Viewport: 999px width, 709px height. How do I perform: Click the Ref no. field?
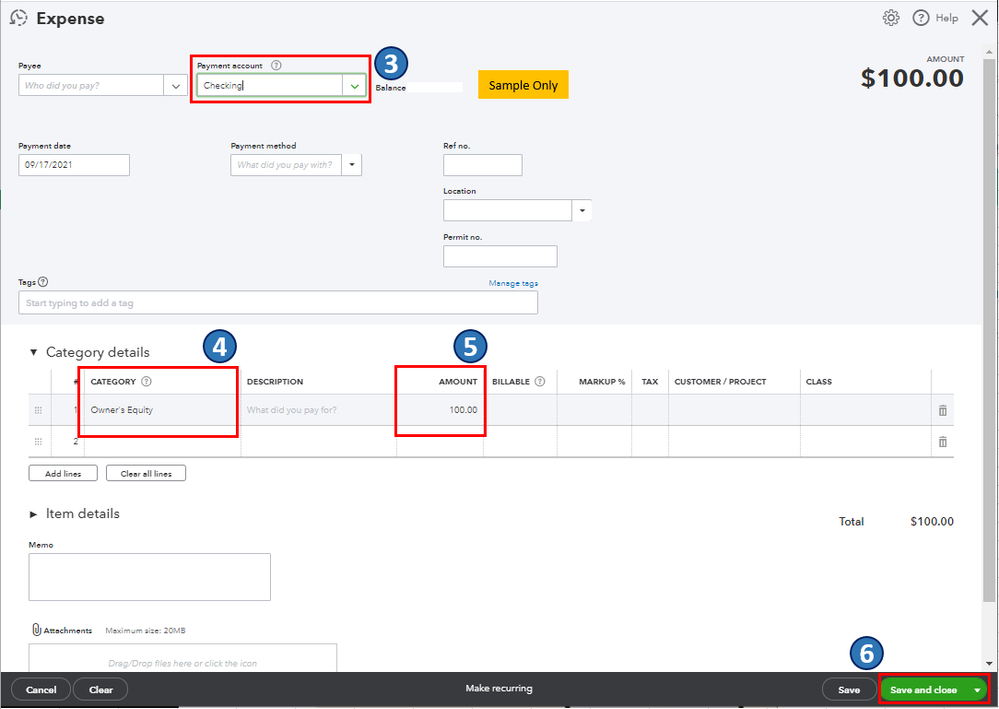tap(483, 164)
